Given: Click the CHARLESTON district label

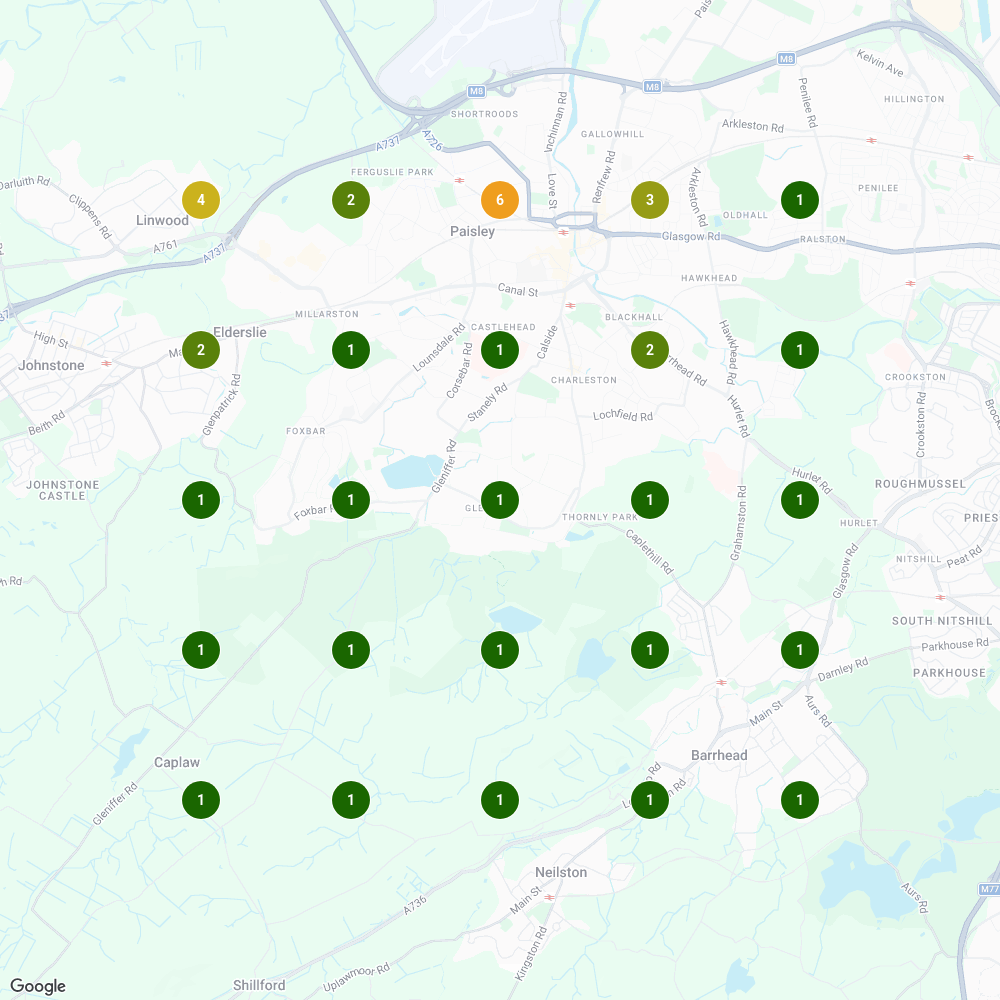Looking at the screenshot, I should point(584,380).
